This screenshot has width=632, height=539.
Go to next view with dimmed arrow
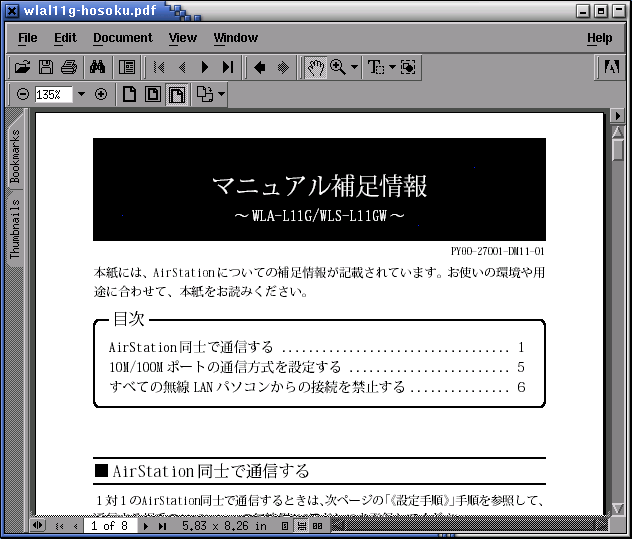click(x=283, y=67)
